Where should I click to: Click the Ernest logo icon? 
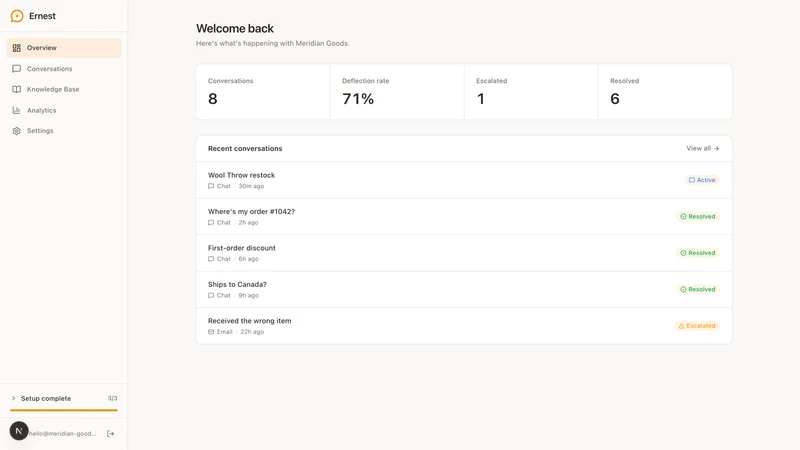click(17, 16)
